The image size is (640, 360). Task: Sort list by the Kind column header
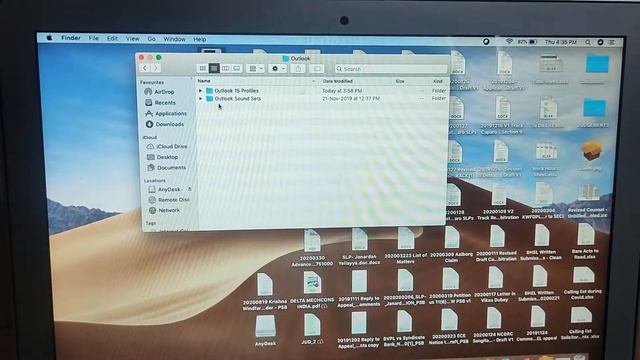pyautogui.click(x=438, y=81)
